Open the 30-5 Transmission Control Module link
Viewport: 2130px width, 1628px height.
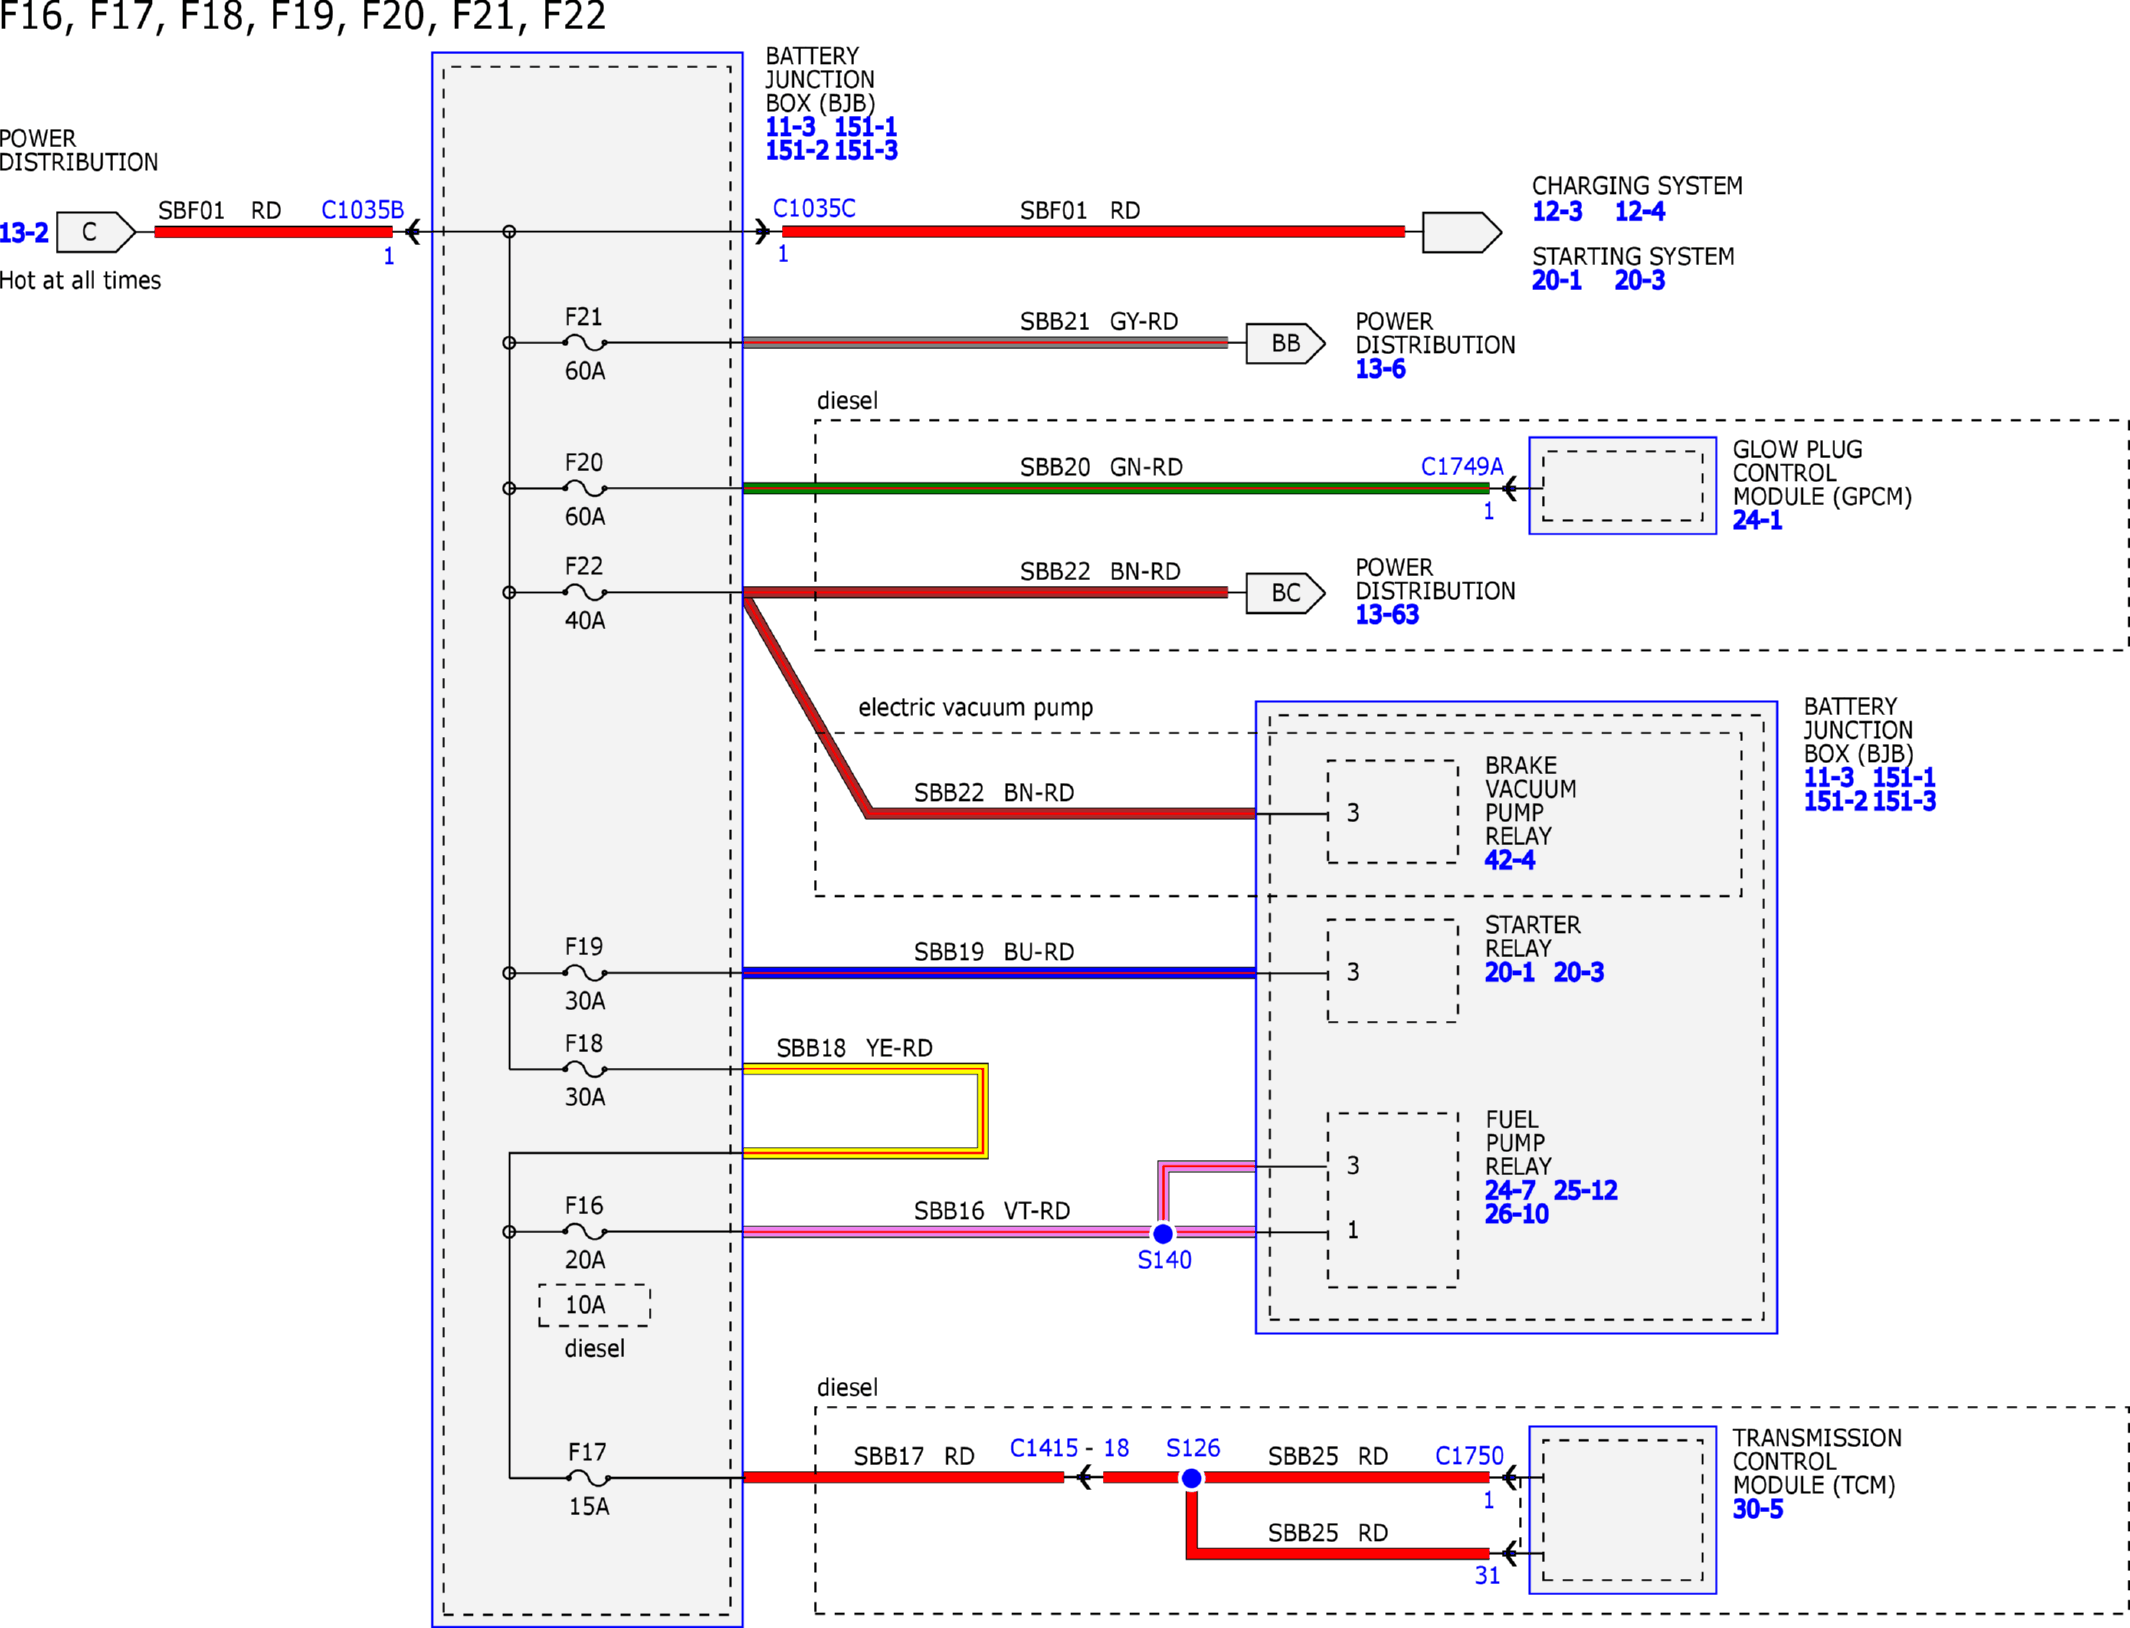(x=1758, y=1509)
